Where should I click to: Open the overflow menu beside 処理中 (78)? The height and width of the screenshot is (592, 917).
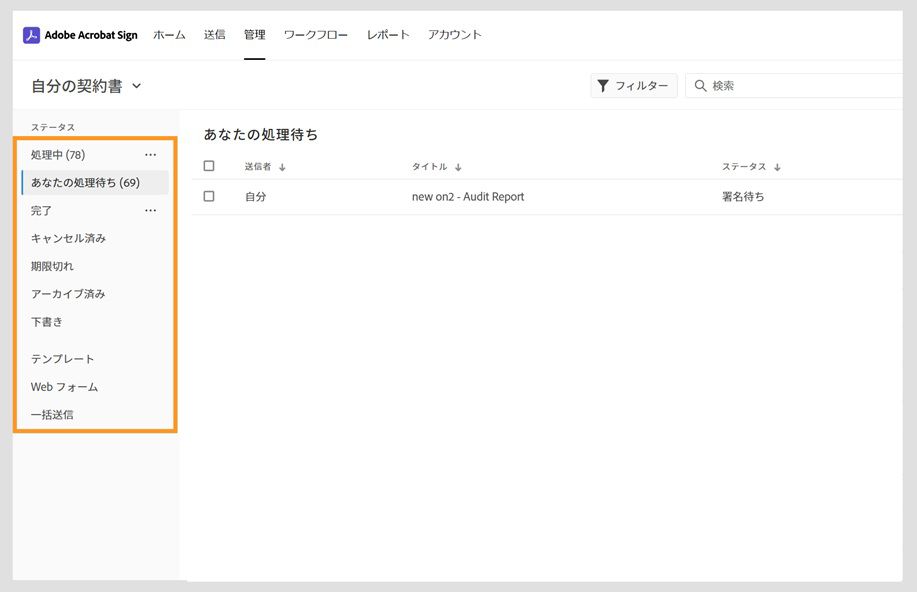pyautogui.click(x=151, y=154)
